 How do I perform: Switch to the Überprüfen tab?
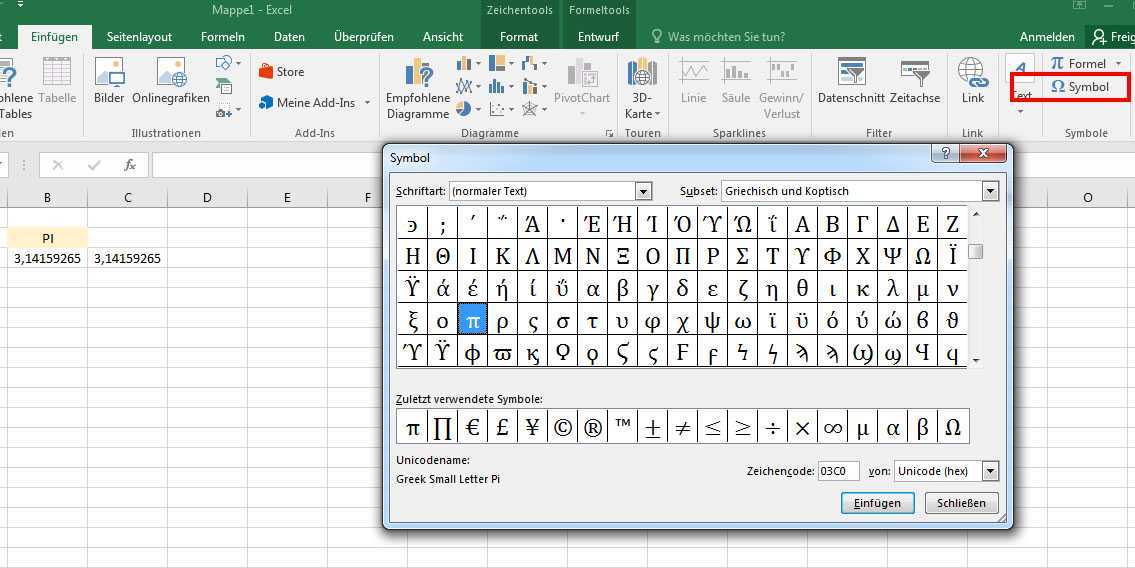pos(364,37)
